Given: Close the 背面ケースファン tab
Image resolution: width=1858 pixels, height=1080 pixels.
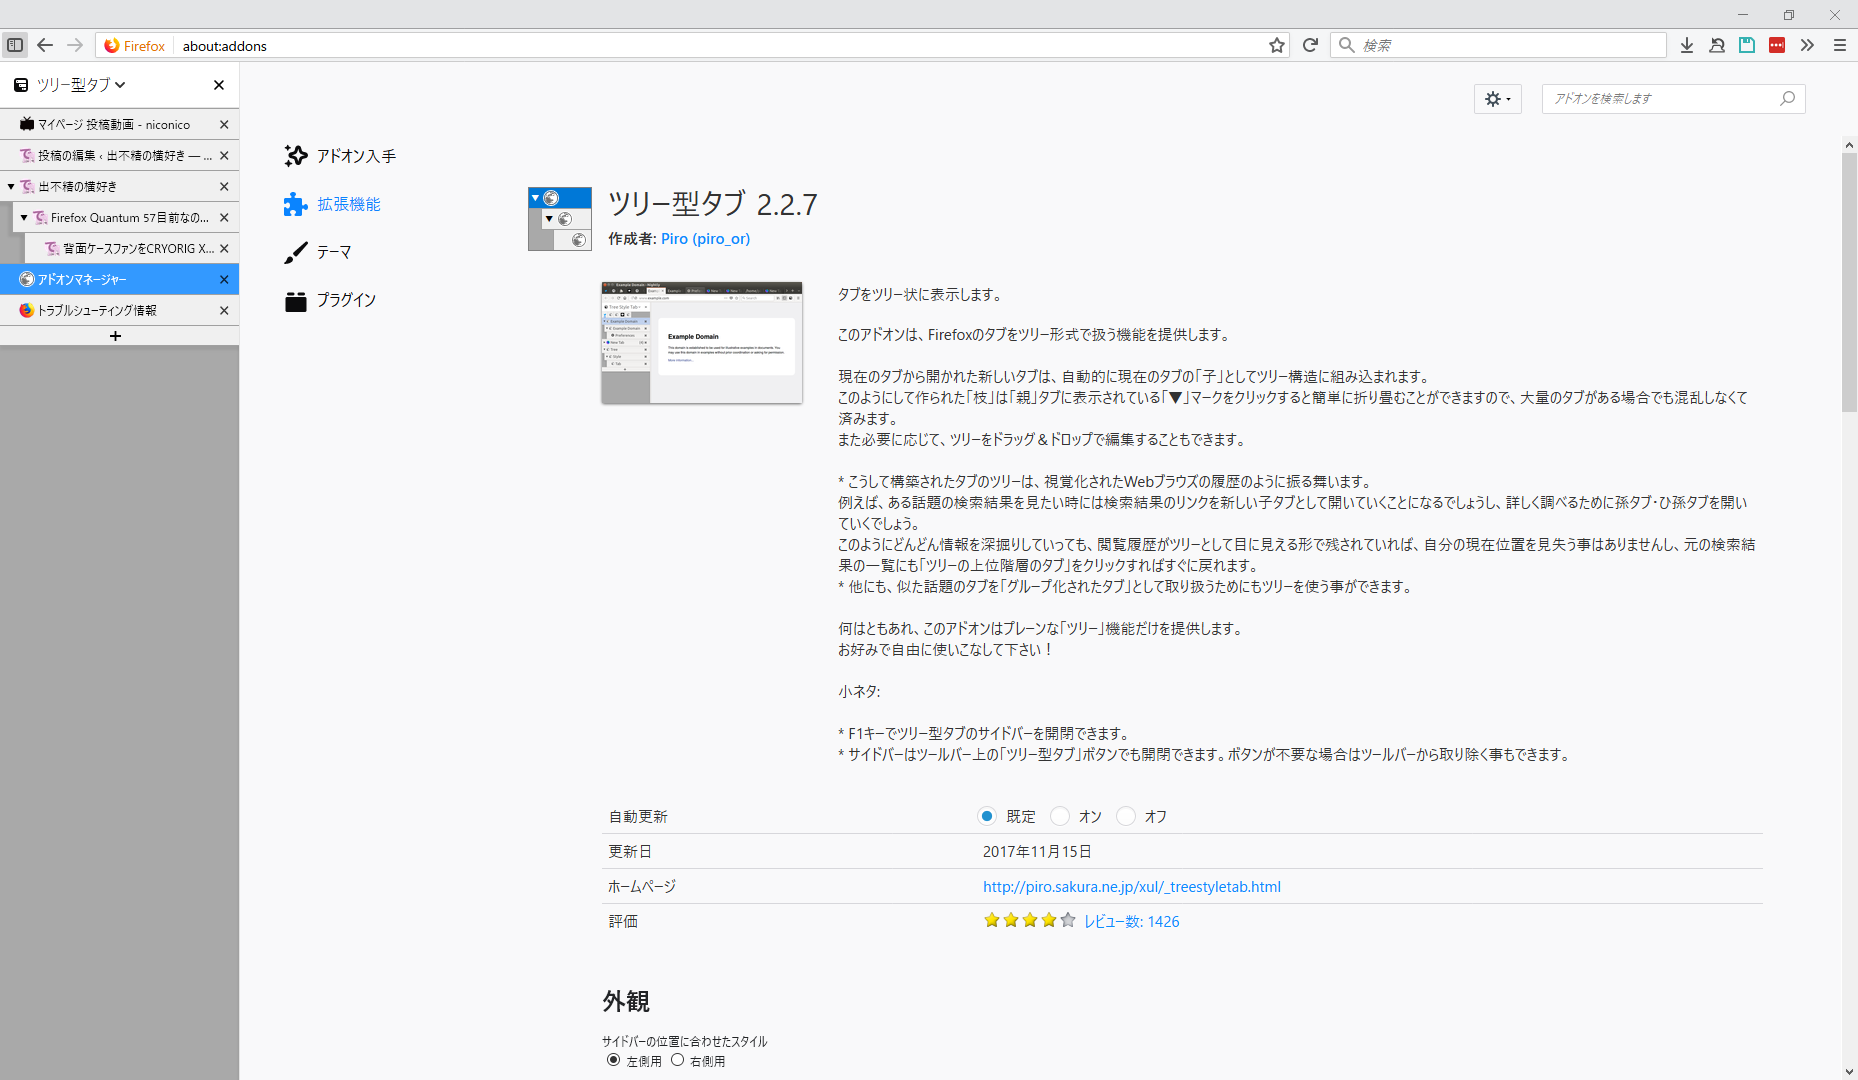Looking at the screenshot, I should click(x=224, y=249).
